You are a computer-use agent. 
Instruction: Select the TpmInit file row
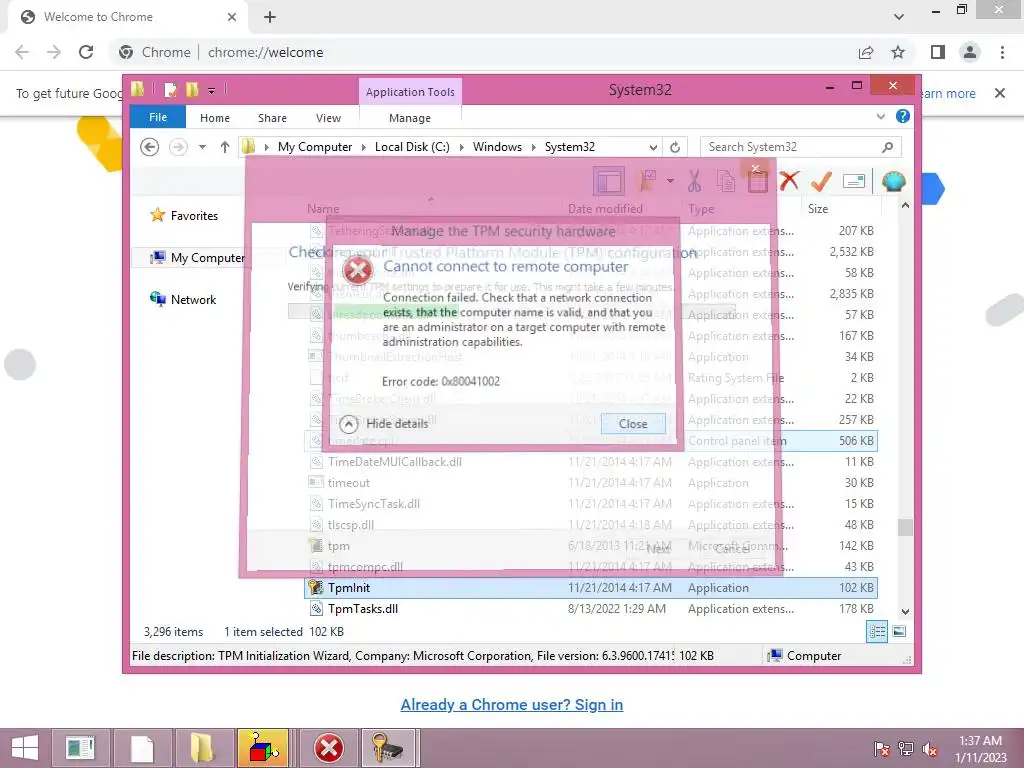point(591,588)
